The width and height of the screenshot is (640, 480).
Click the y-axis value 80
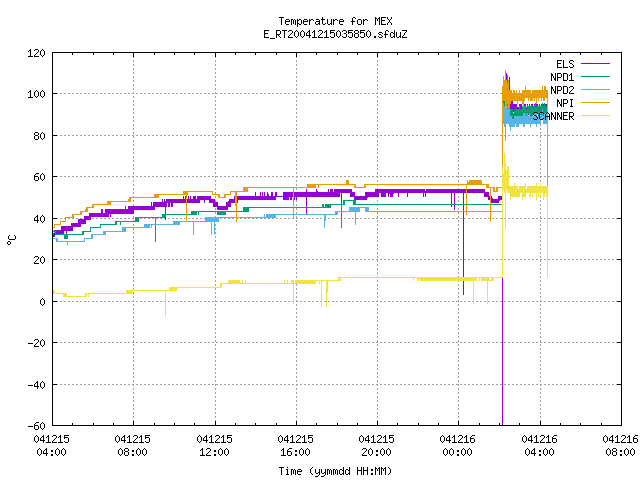point(39,136)
